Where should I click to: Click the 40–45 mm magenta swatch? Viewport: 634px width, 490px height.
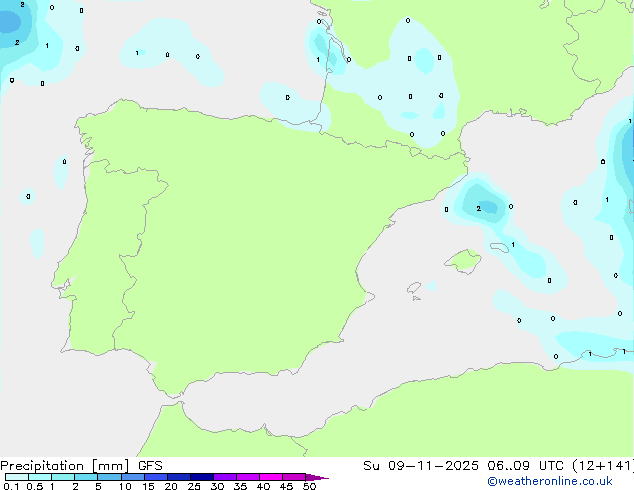(271, 477)
